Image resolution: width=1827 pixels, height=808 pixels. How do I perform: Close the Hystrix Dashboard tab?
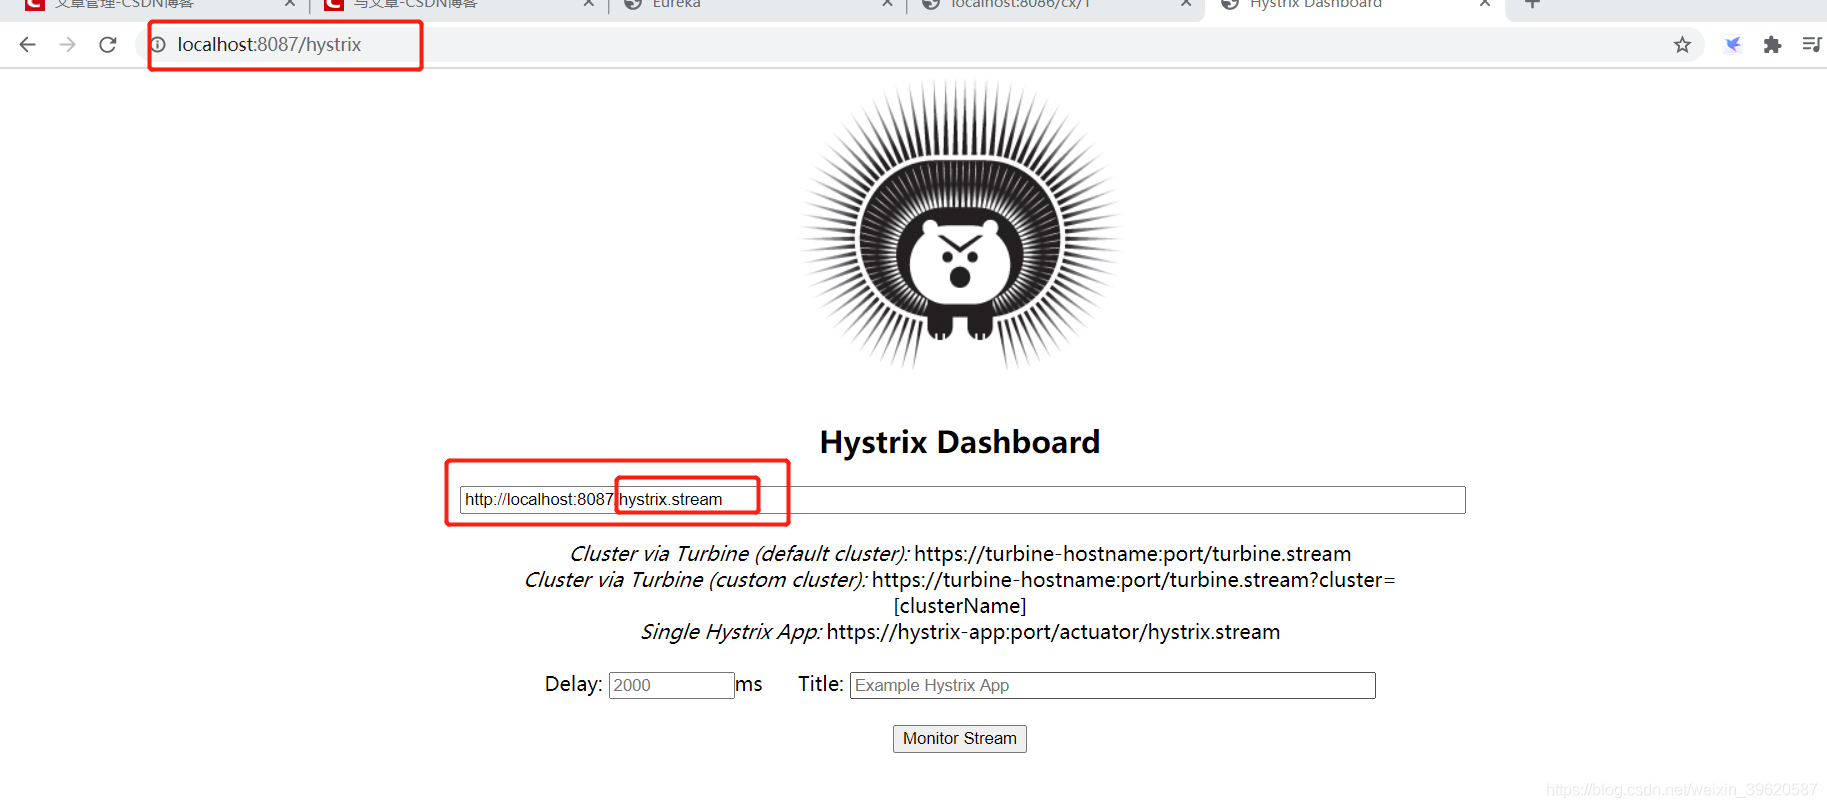coord(1485,4)
